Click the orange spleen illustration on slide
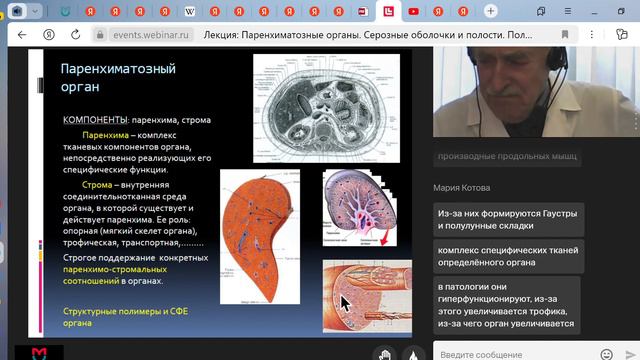The width and height of the screenshot is (640, 360). tap(260, 237)
